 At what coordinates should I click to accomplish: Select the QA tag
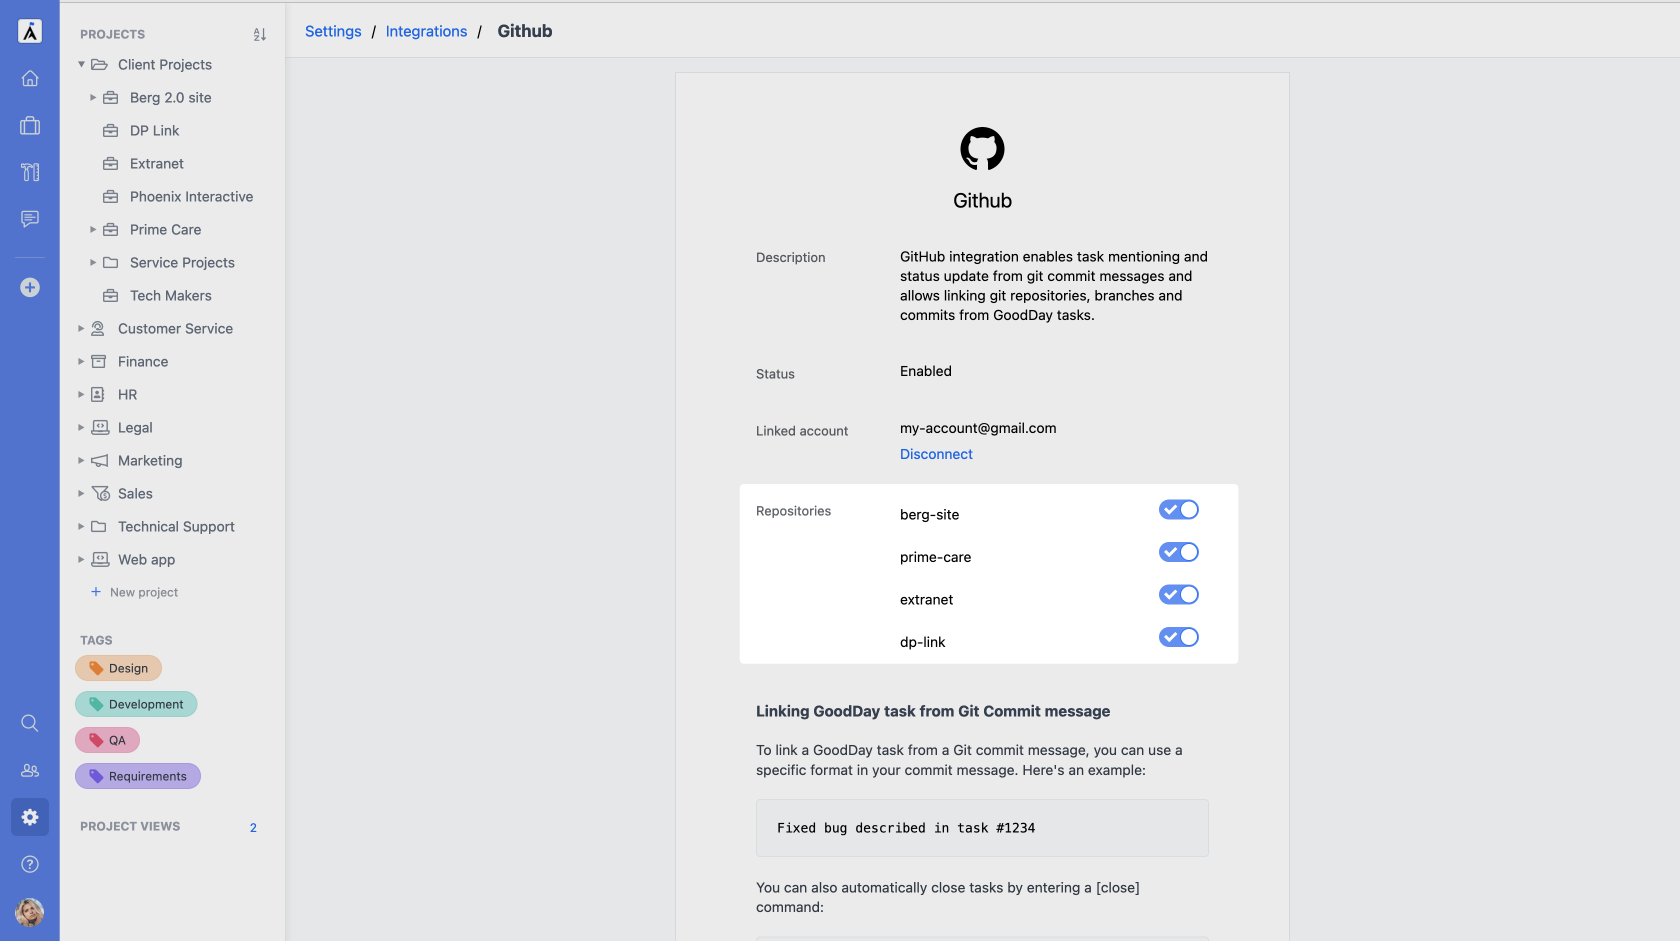107,740
